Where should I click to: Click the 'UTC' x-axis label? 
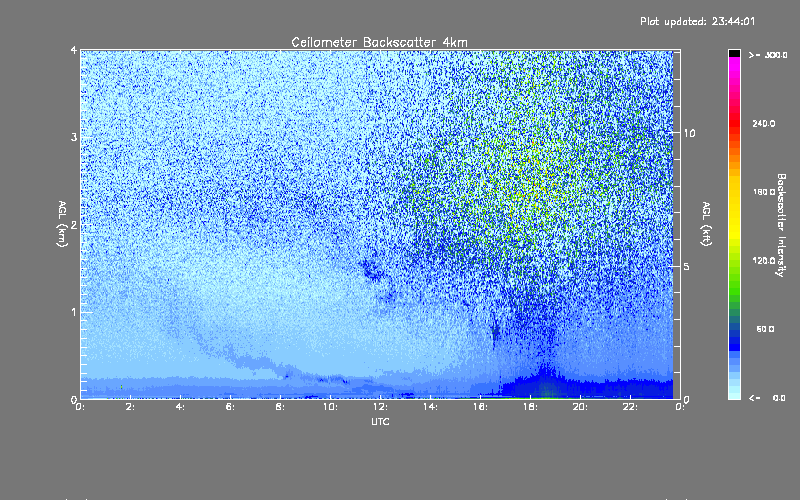(x=380, y=421)
